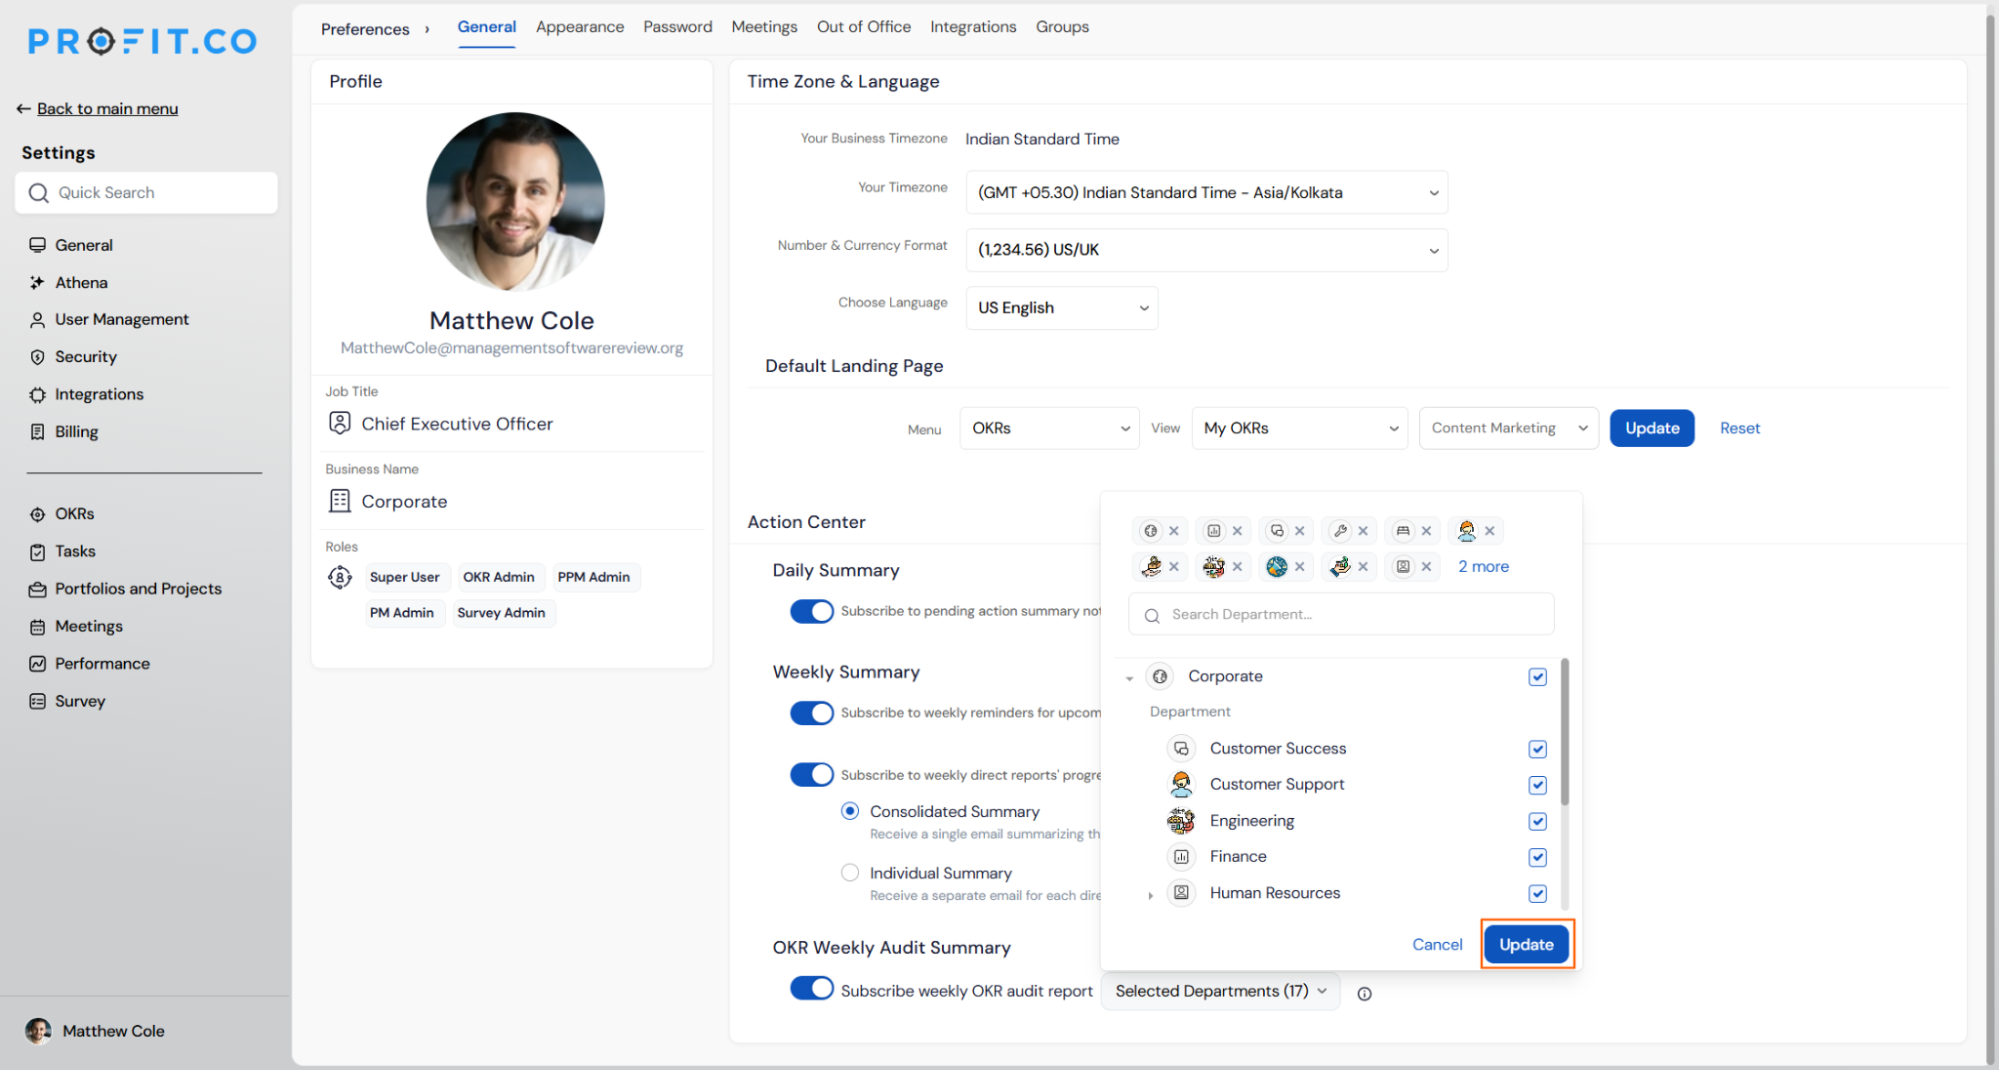The image size is (1999, 1070).
Task: Collapse the Corporate tree node
Action: [1129, 678]
